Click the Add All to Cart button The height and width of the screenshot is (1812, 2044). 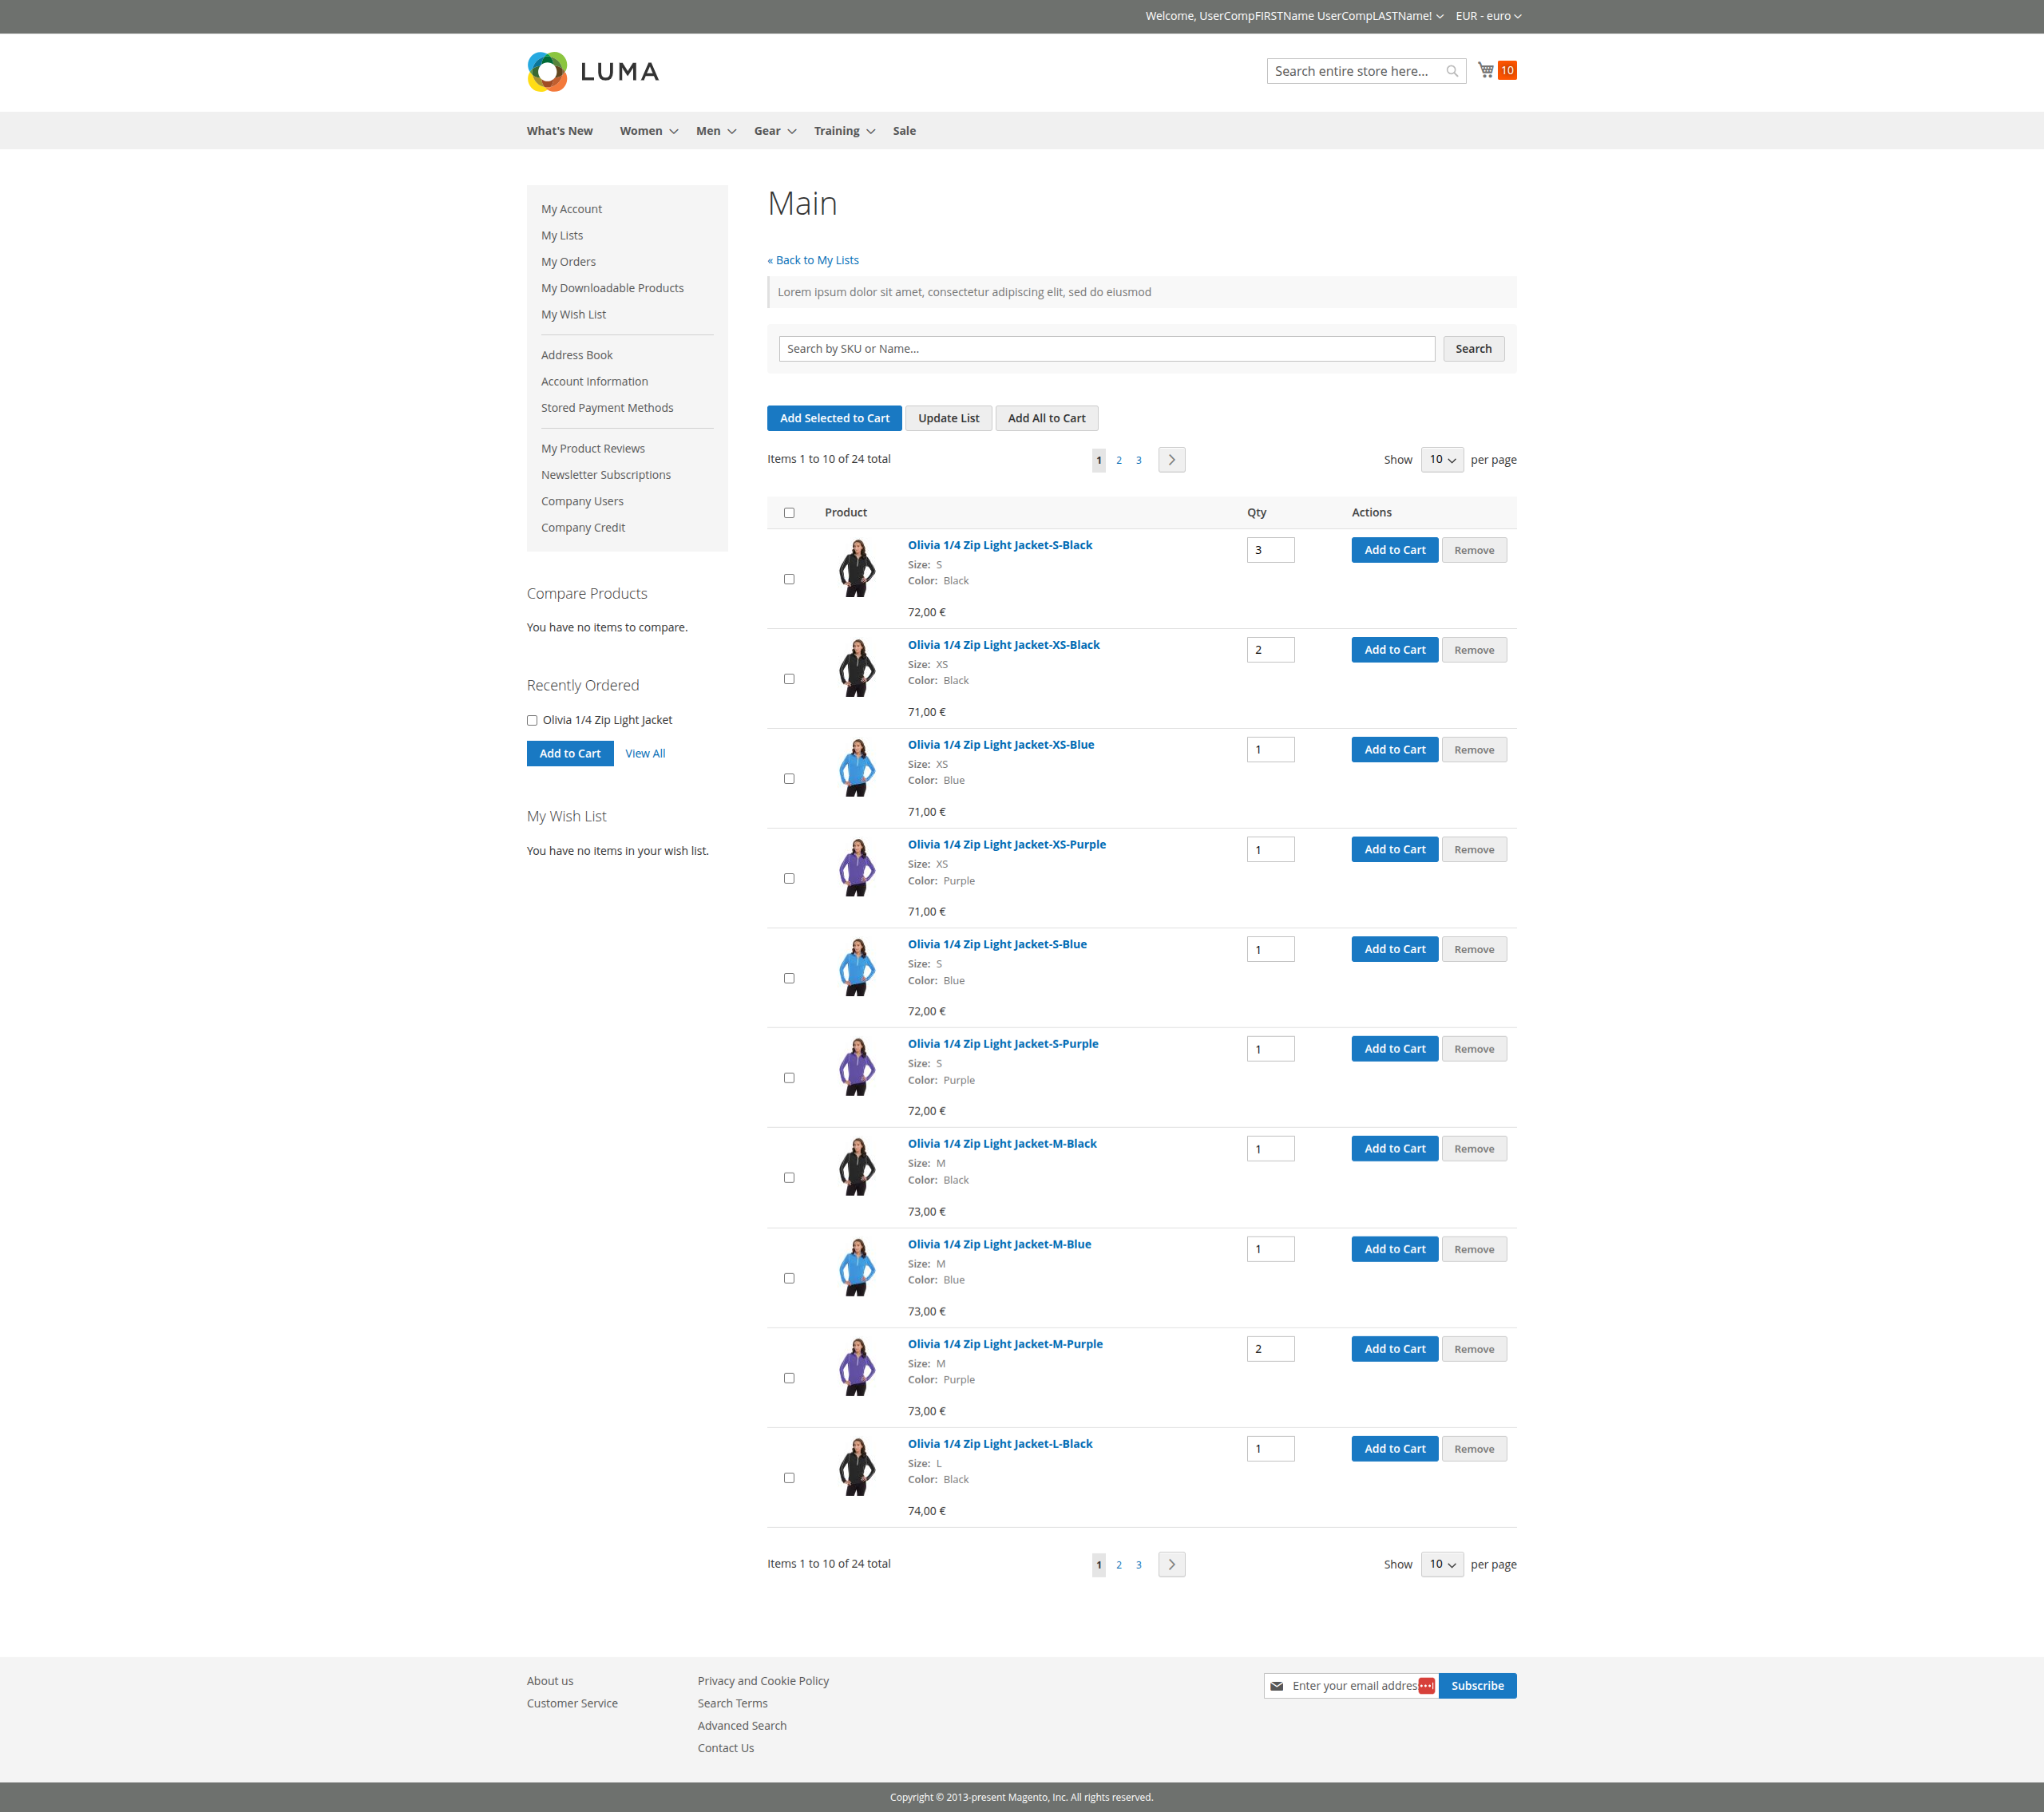click(1046, 418)
